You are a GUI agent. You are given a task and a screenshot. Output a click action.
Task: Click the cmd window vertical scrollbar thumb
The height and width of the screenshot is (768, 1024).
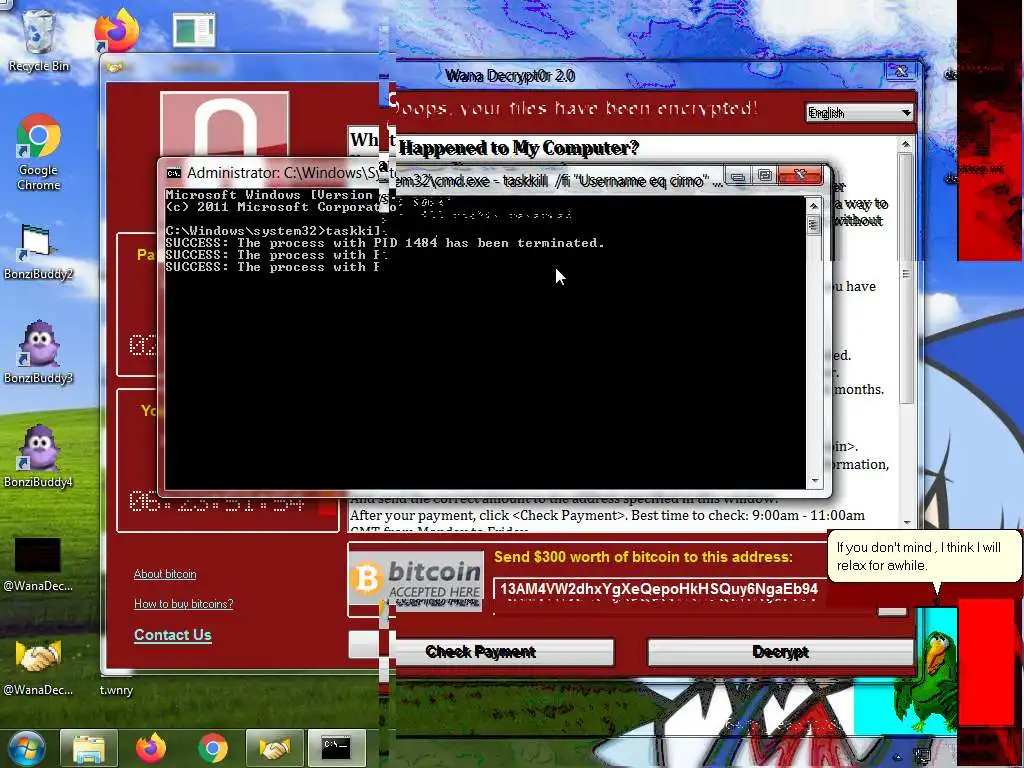point(813,225)
